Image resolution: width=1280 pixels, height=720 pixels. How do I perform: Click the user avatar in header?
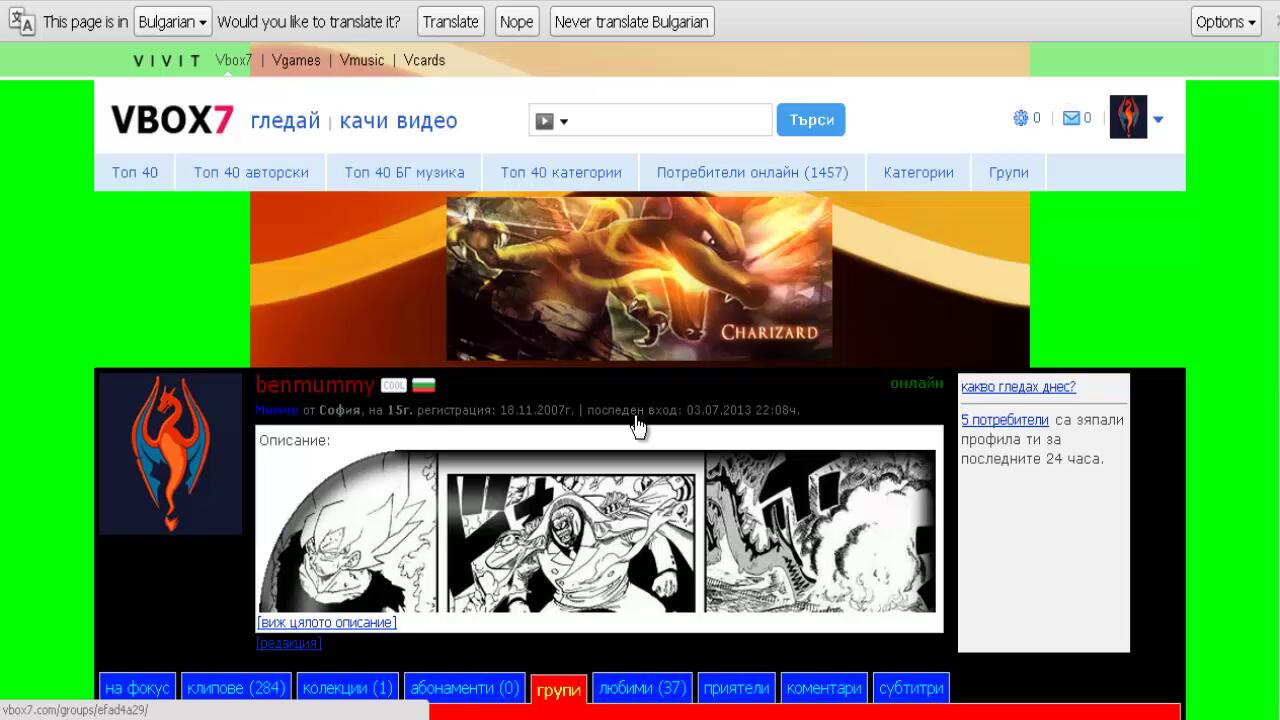coord(1128,118)
